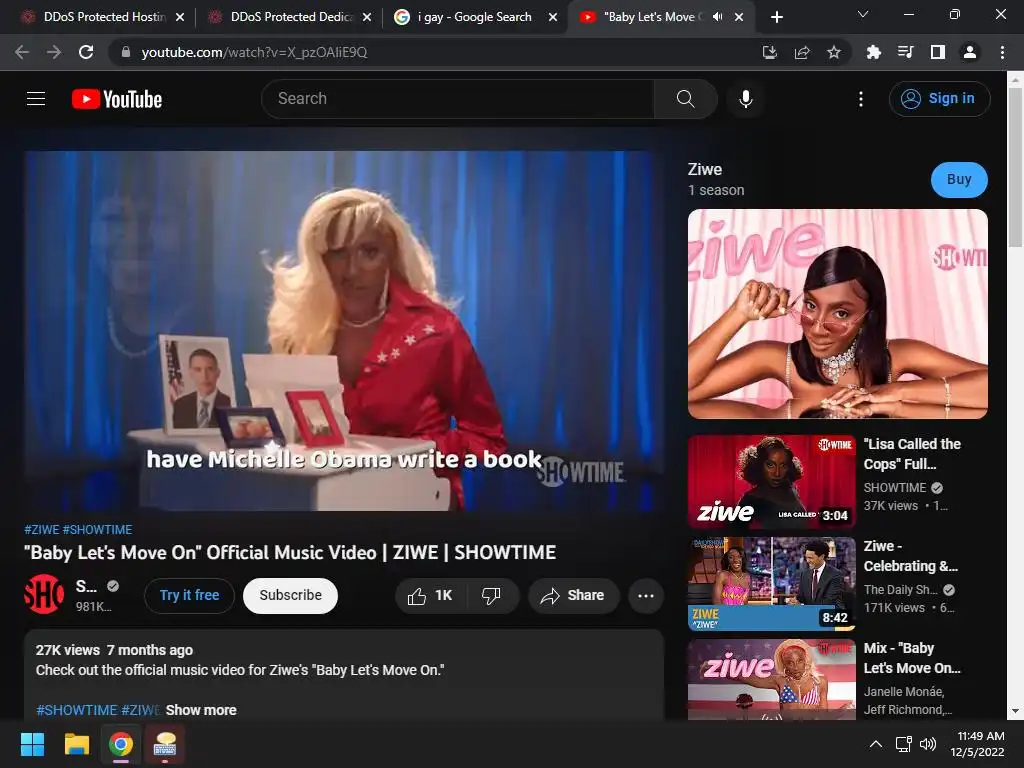Click the video player frame
The image size is (1024, 768).
point(344,331)
